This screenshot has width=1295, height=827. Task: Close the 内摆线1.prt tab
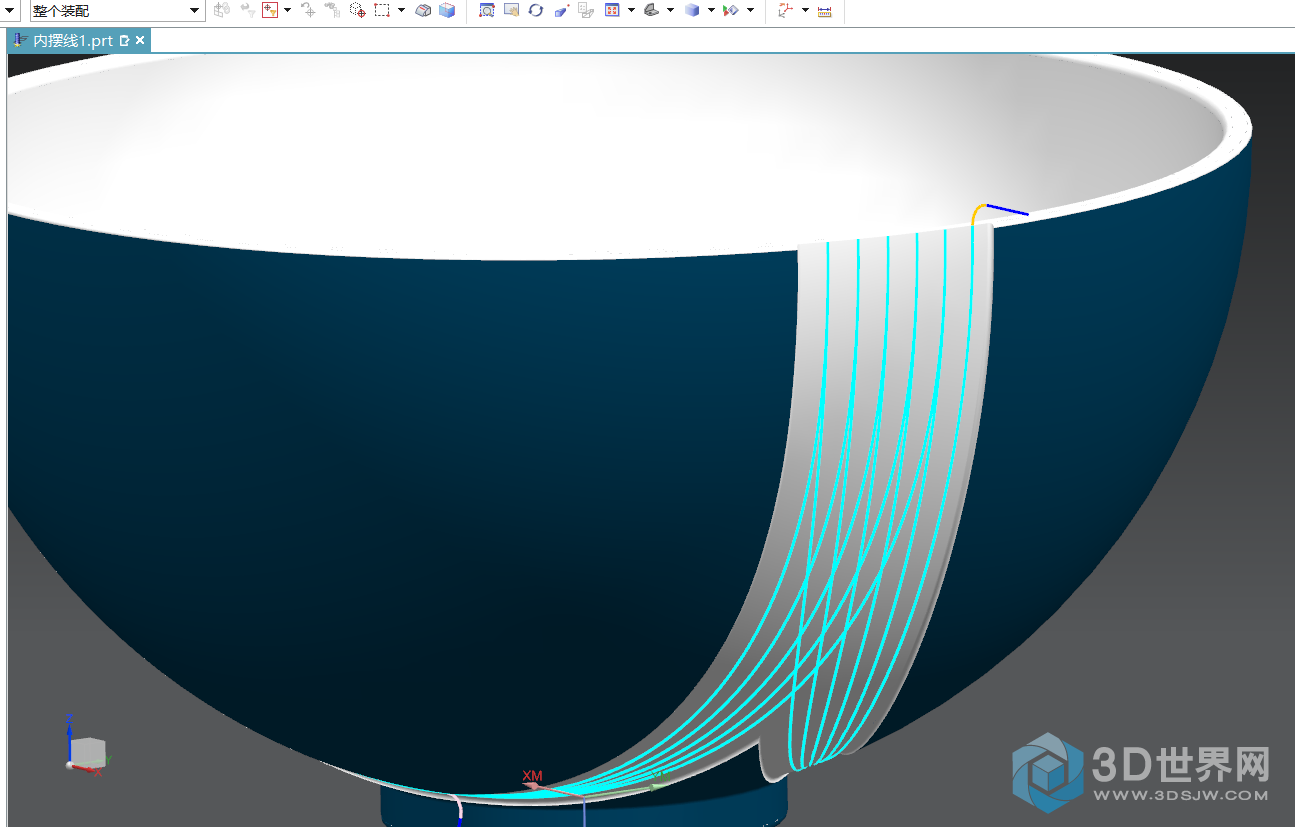(x=140, y=41)
